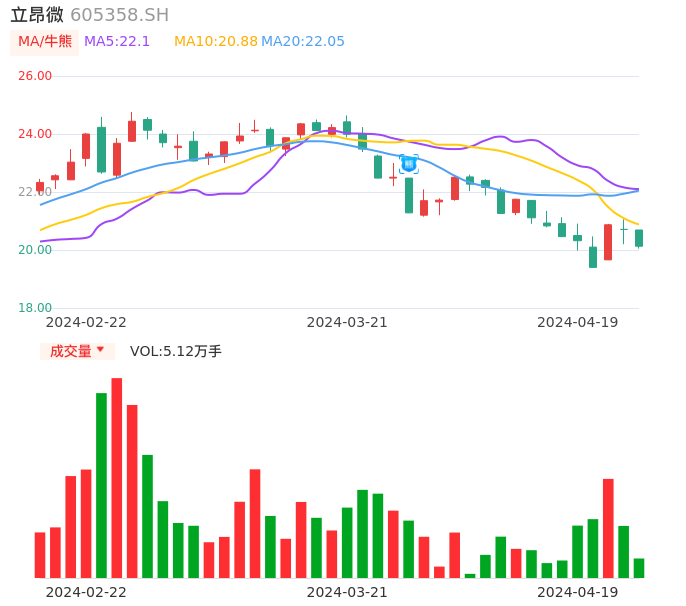Select the tallest red volume bar
The height and width of the screenshot is (606, 686).
117,477
